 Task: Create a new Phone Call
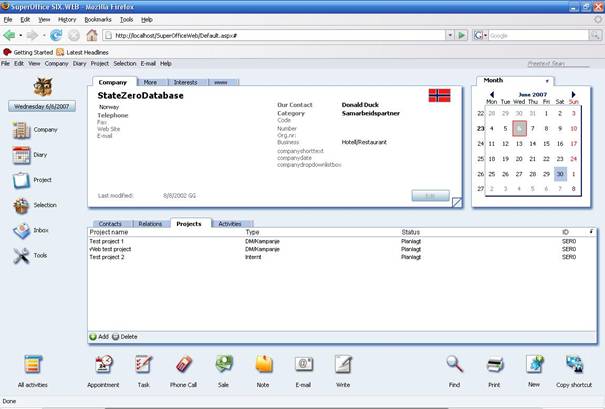click(x=184, y=364)
